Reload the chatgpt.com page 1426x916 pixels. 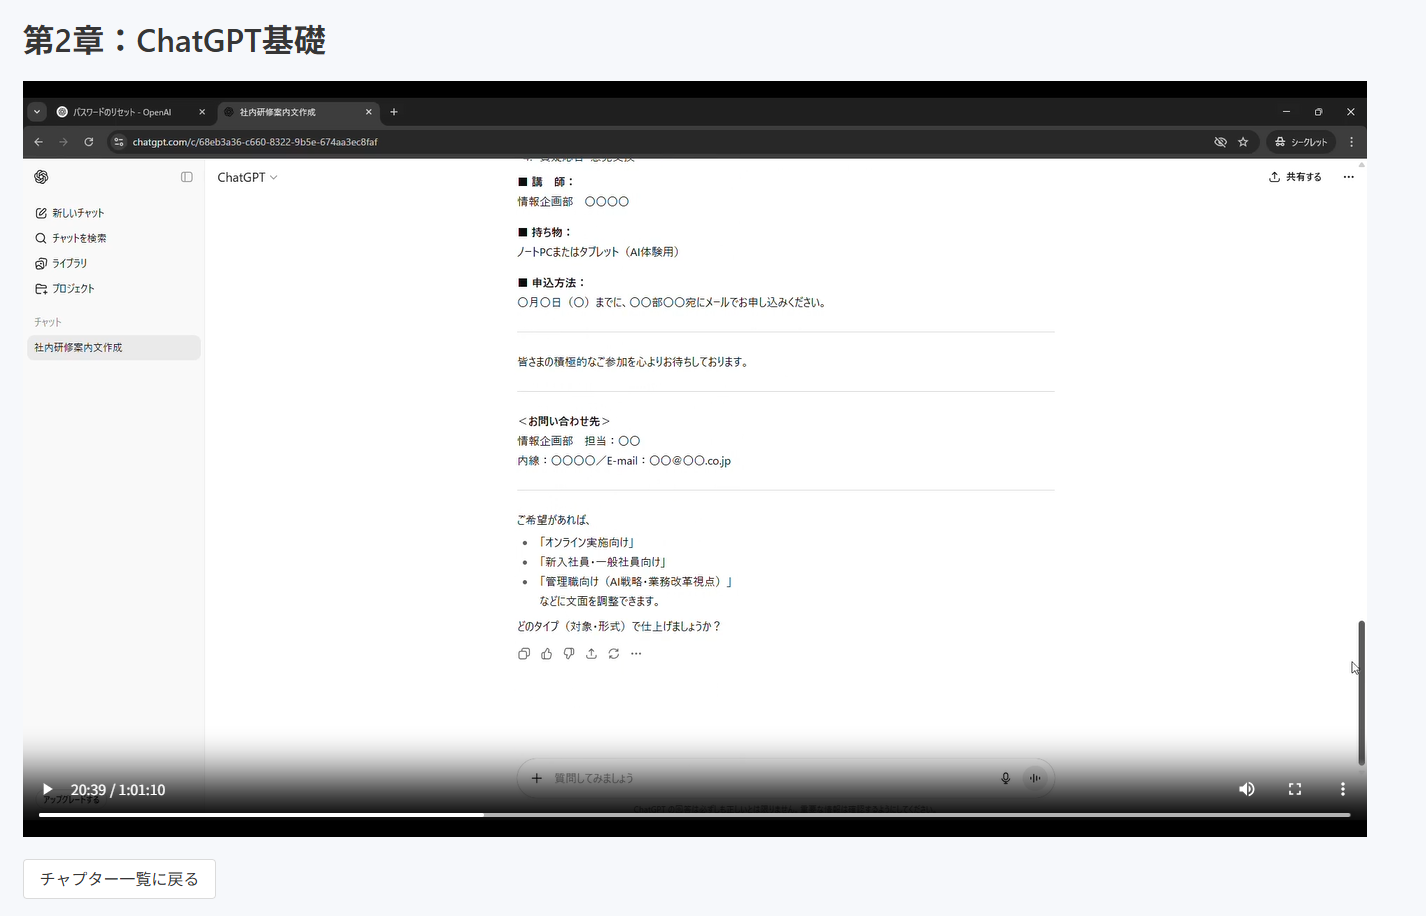coord(89,142)
